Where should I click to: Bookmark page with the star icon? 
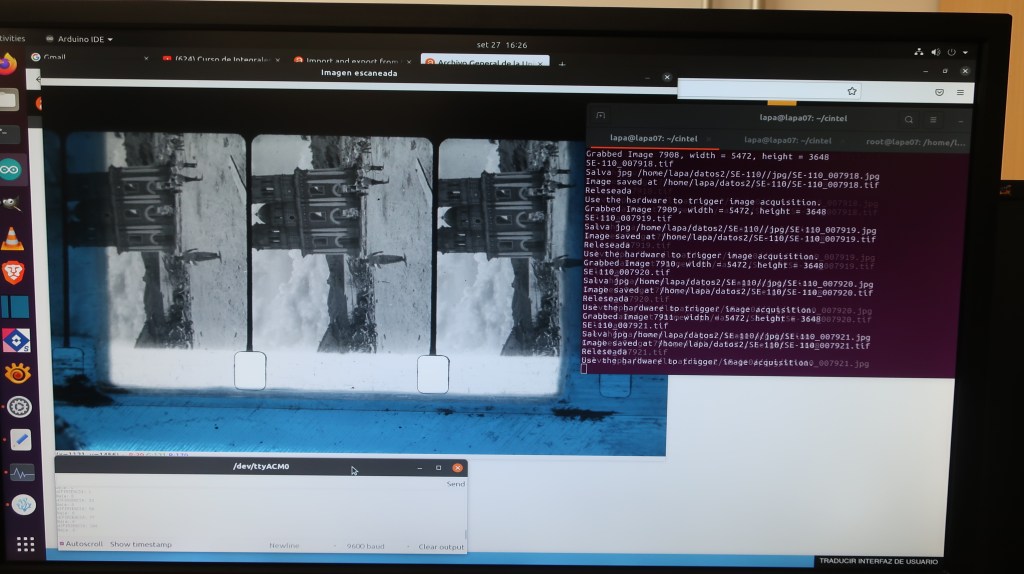852,91
